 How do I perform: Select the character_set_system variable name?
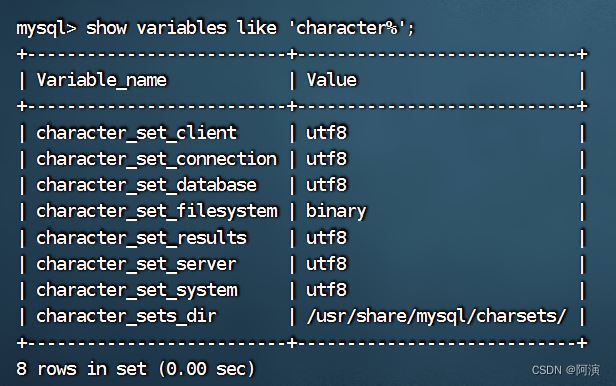[137, 290]
